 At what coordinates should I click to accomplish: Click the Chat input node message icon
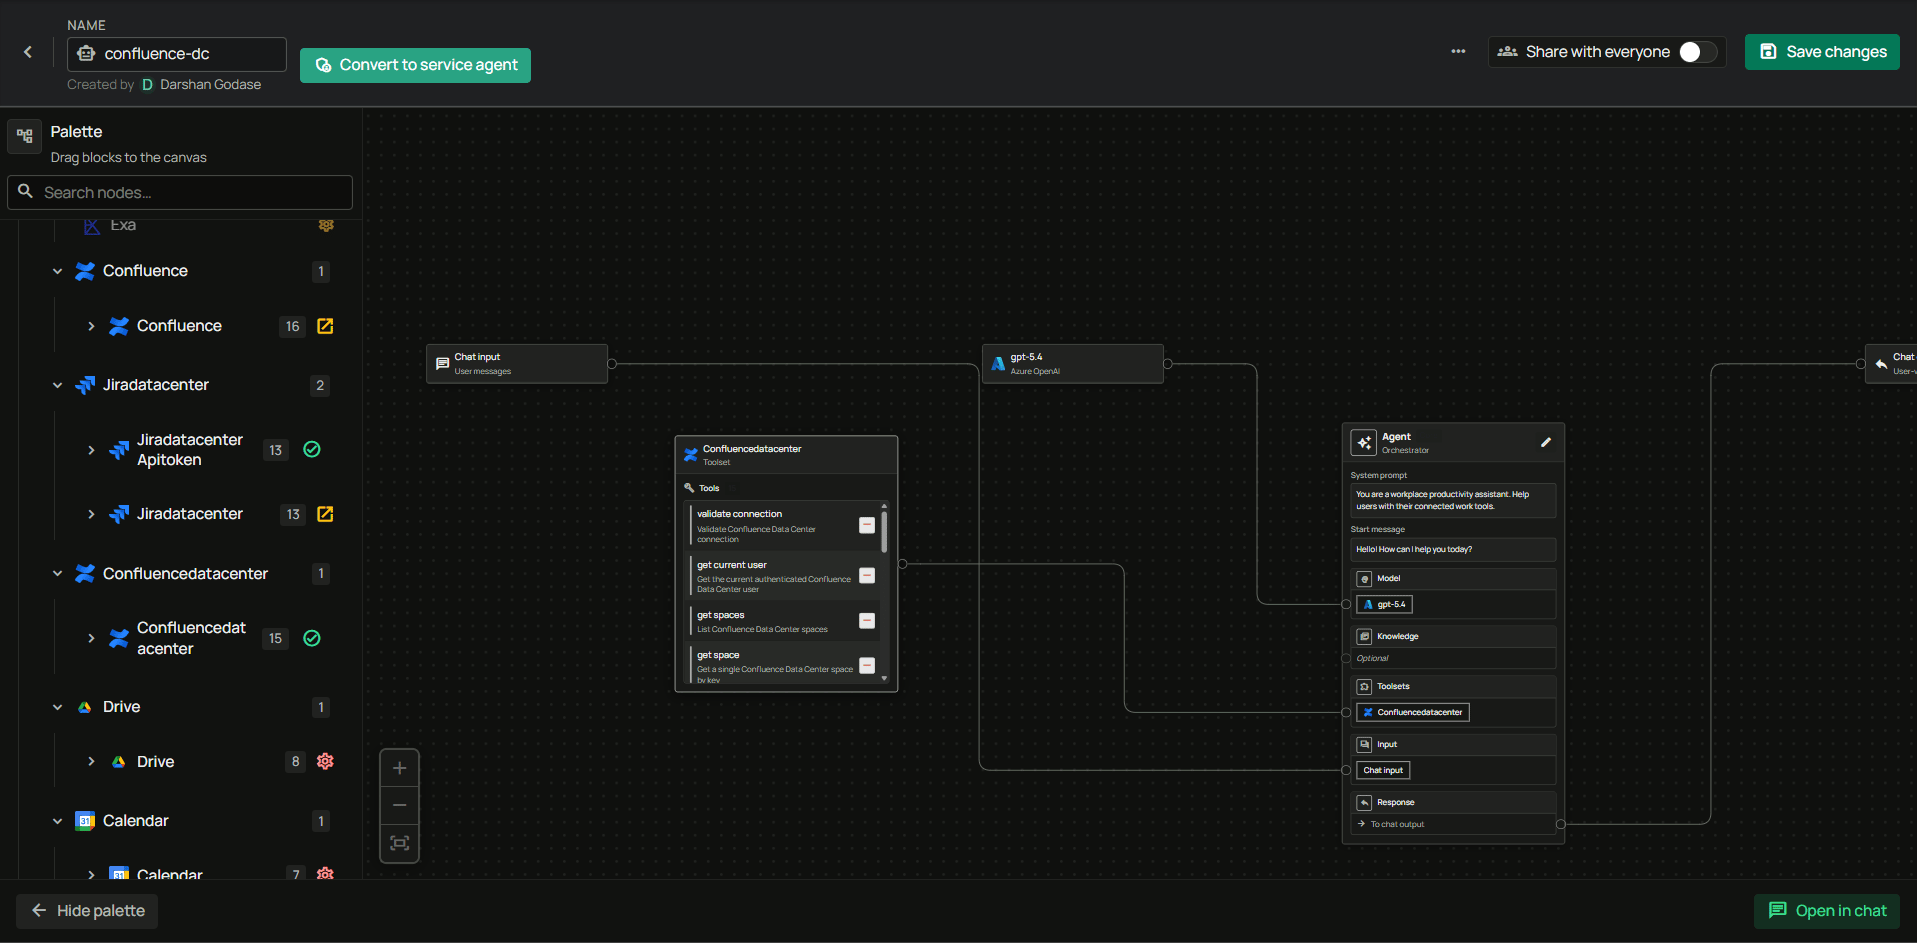tap(442, 364)
